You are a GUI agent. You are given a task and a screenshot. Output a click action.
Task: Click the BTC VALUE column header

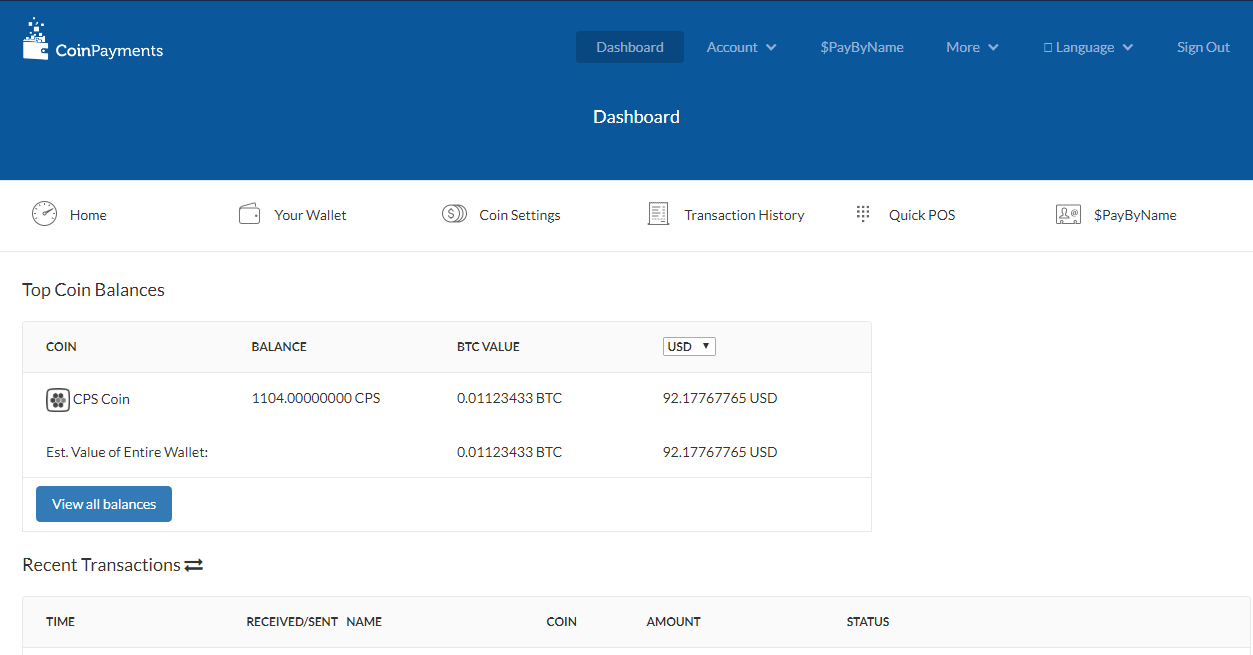[488, 347]
